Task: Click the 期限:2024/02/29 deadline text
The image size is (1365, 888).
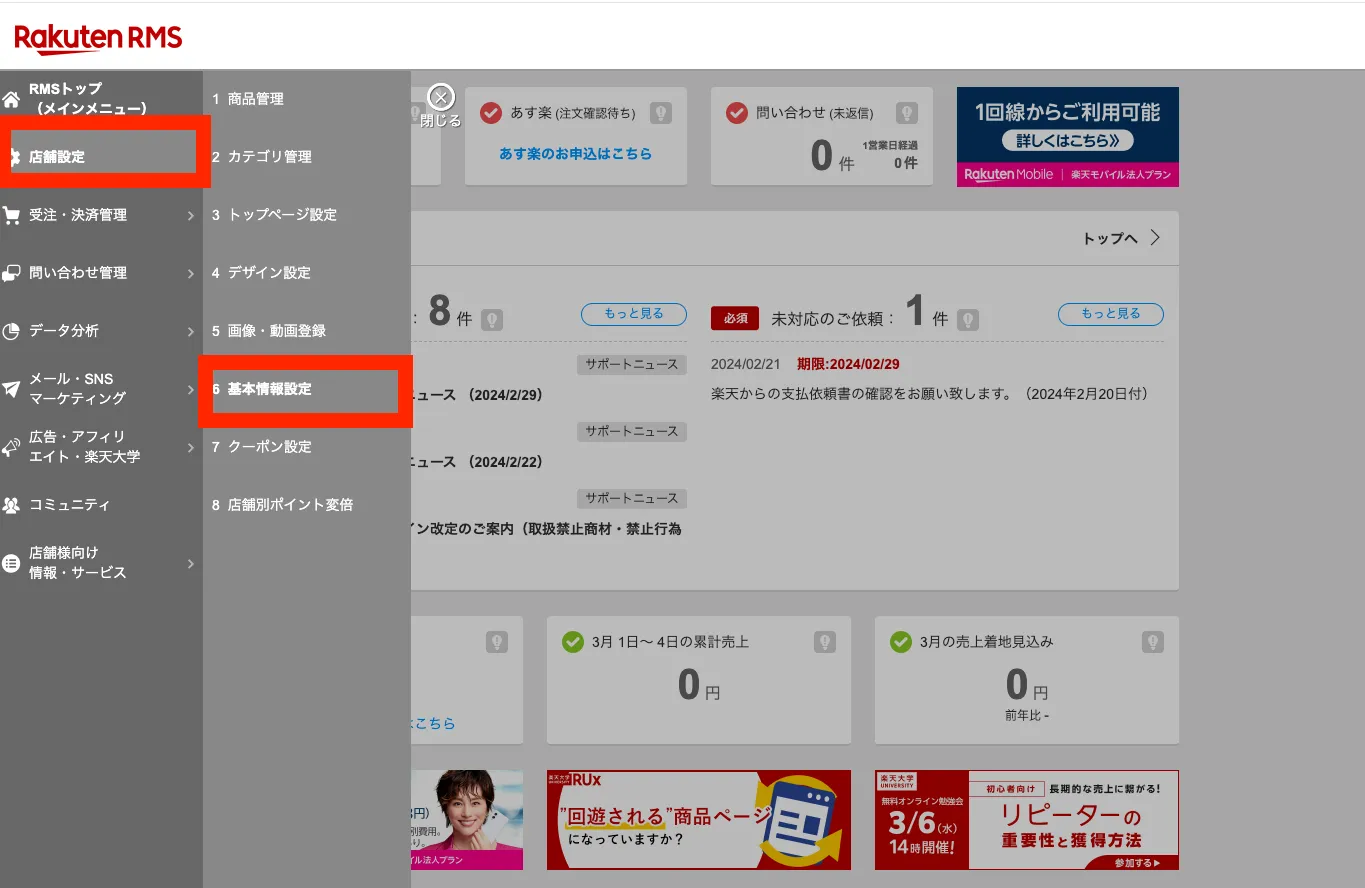Action: tap(848, 364)
